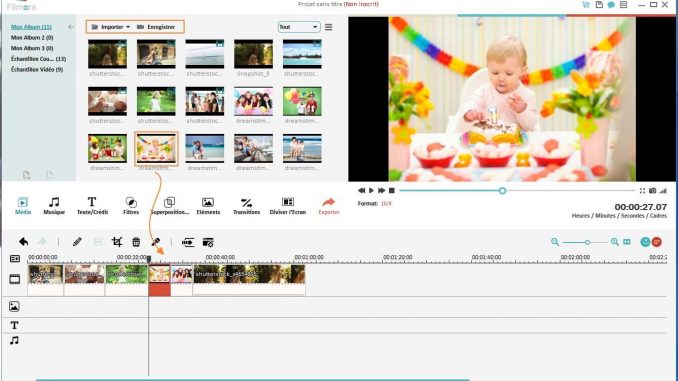Viewport: 678px width, 381px height.
Task: Click the save project icon in title bar
Action: click(599, 5)
